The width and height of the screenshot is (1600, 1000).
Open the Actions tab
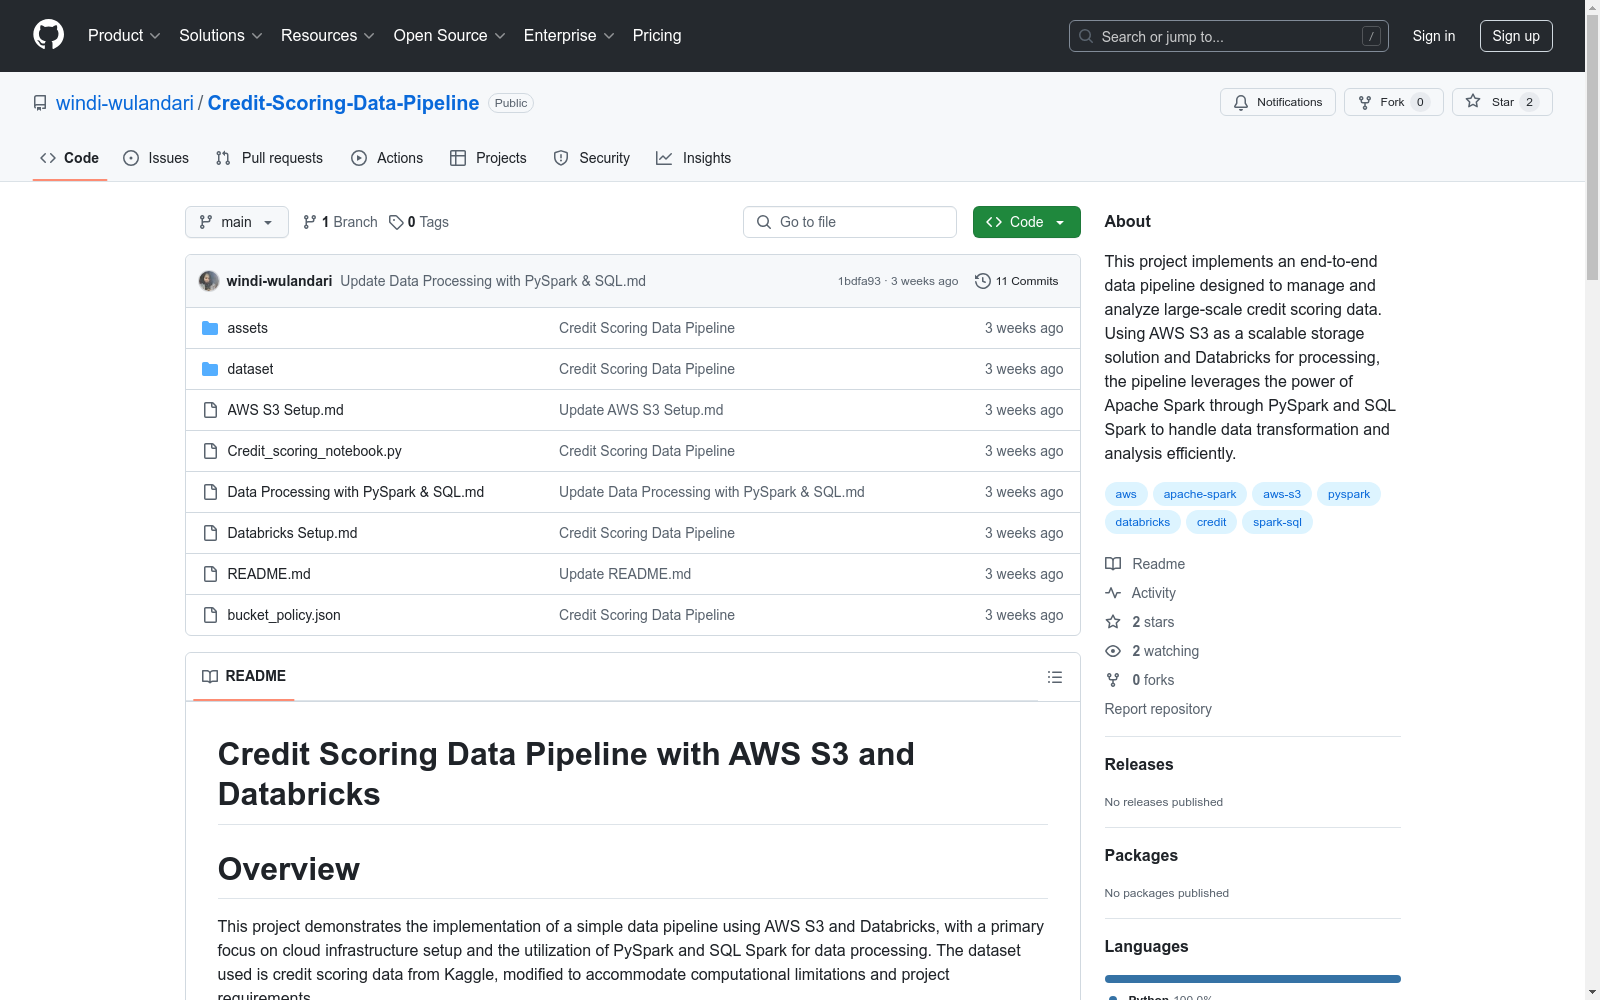coord(387,157)
